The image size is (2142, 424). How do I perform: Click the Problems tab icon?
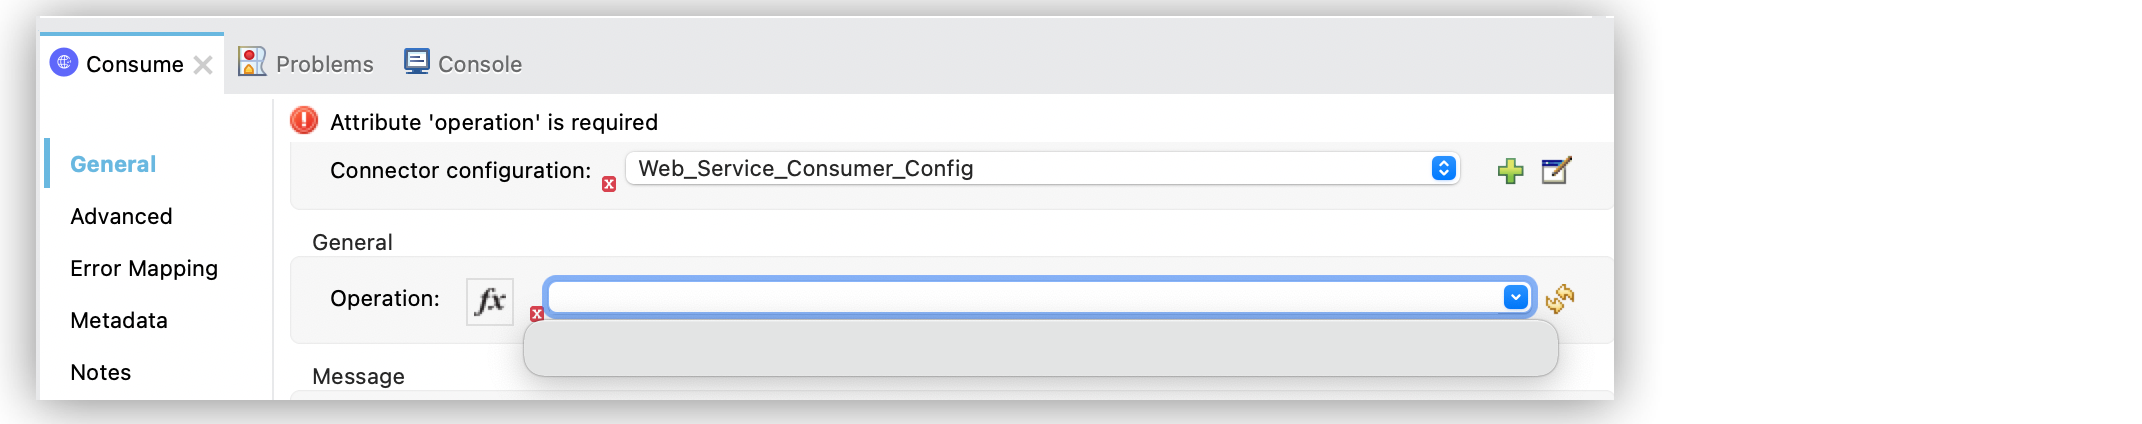252,62
